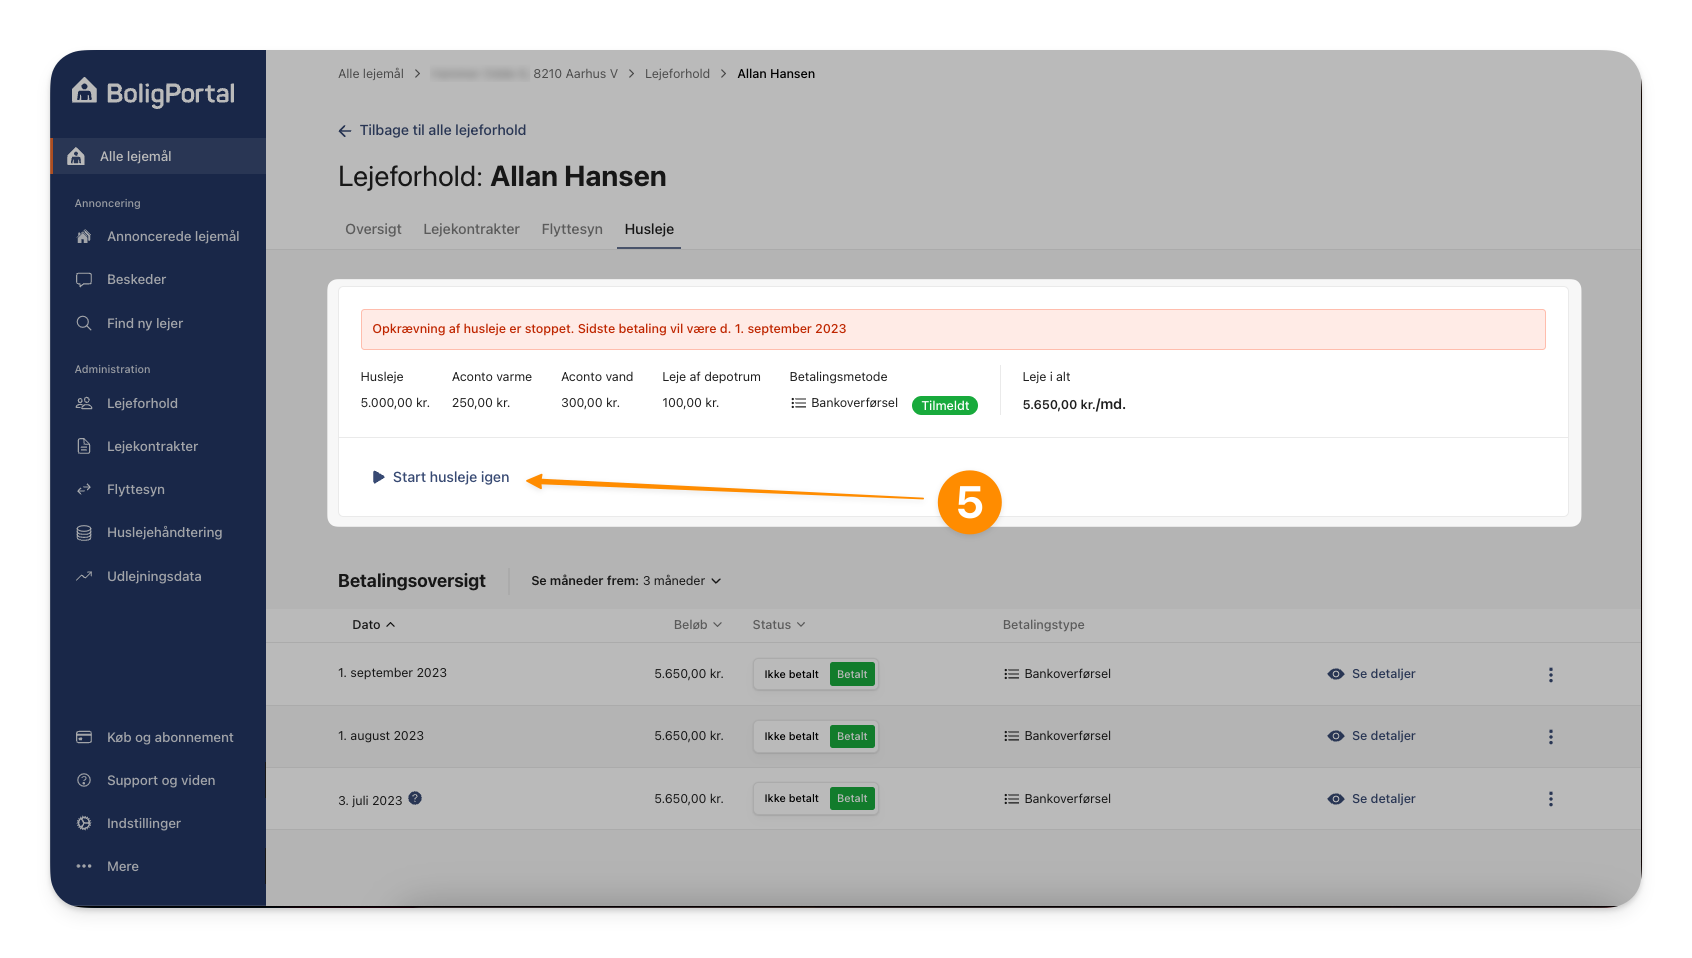The height and width of the screenshot is (958, 1692).
Task: Click the Beskeder chat bubble icon
Action: 84,280
